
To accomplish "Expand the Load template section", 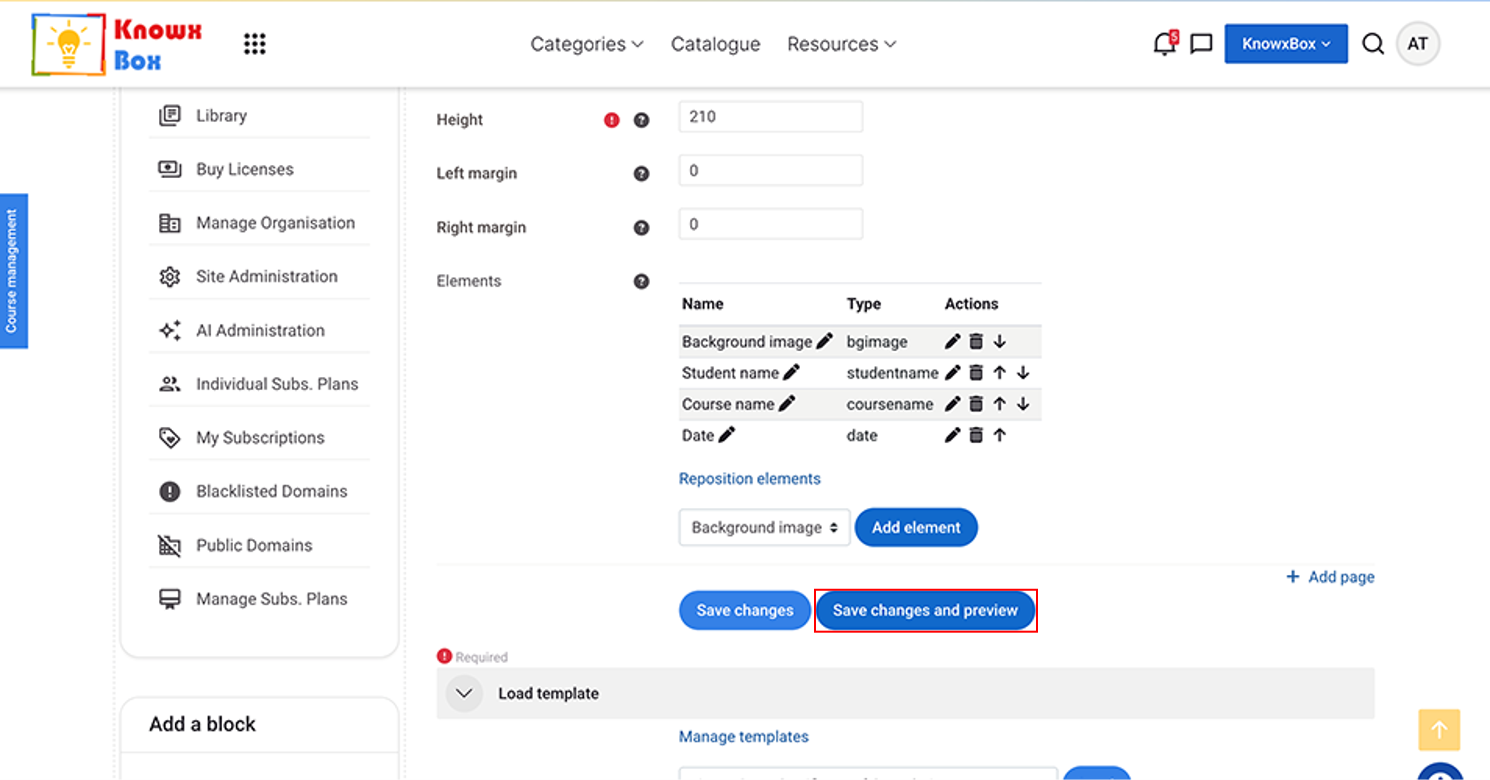I will click(x=464, y=693).
